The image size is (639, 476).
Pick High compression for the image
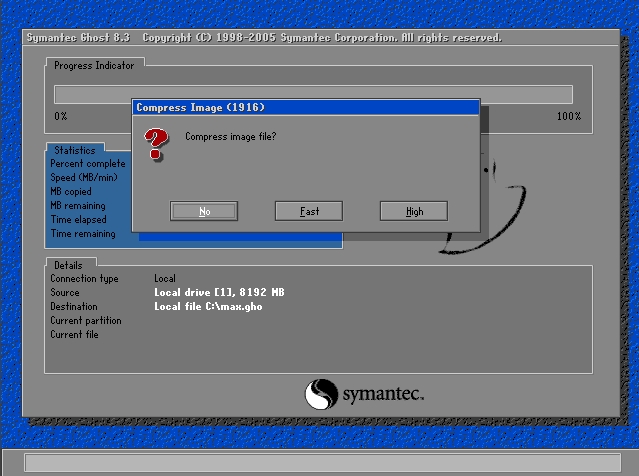click(x=414, y=211)
